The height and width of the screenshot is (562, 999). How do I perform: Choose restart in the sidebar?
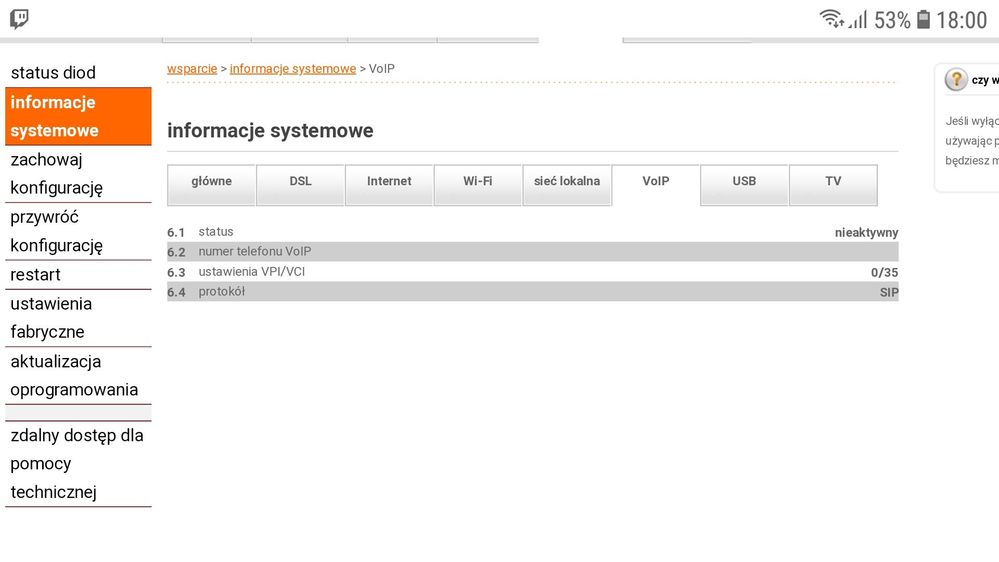pyautogui.click(x=78, y=275)
